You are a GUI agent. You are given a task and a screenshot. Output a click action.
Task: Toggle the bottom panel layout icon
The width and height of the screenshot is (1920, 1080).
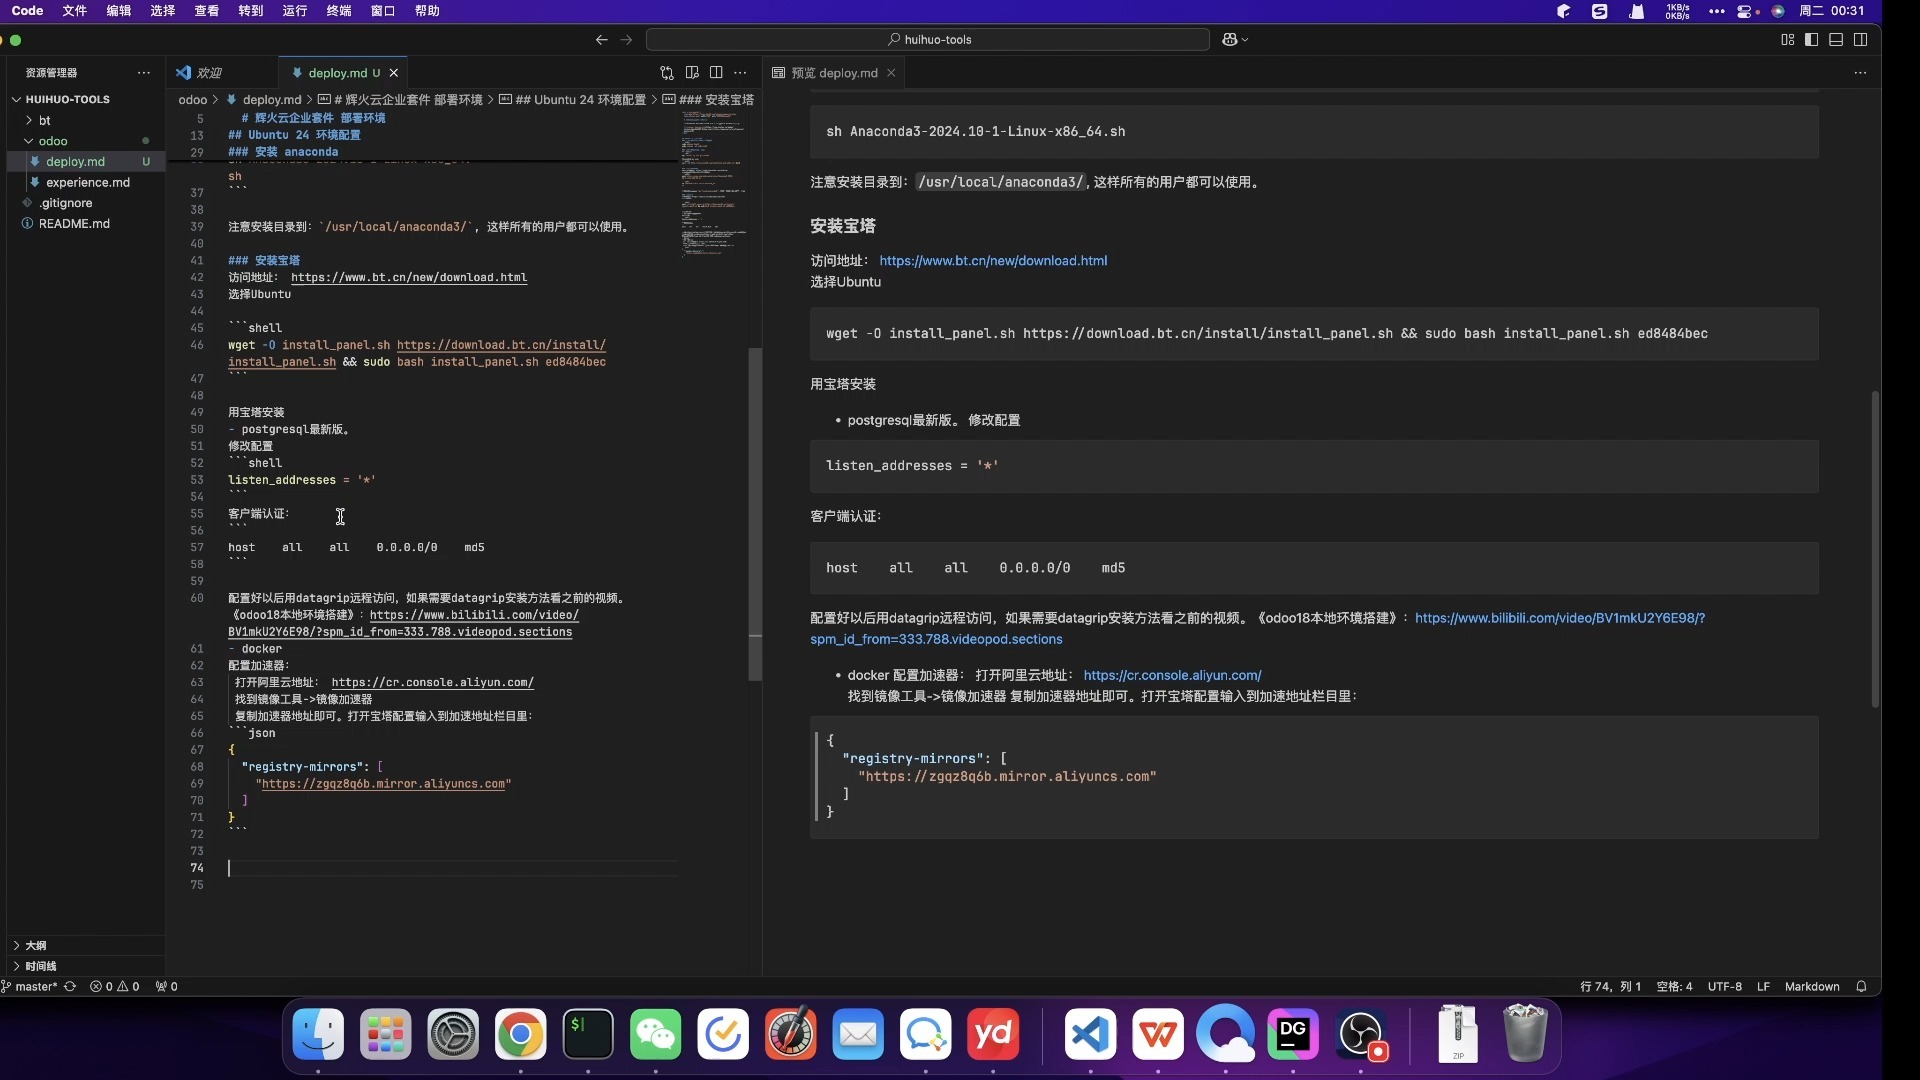(x=1836, y=40)
